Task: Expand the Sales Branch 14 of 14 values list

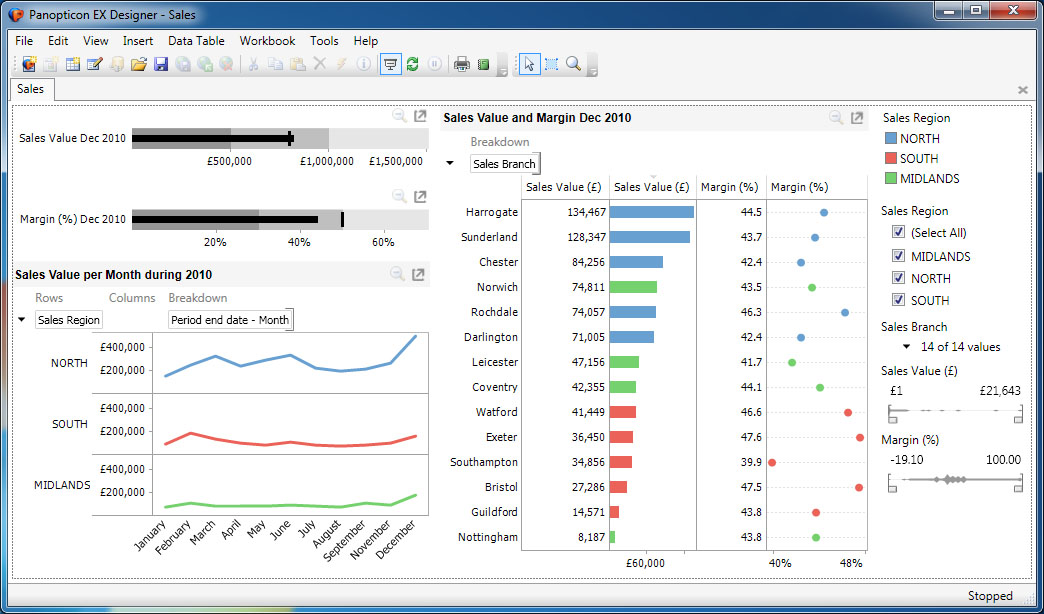Action: click(x=906, y=347)
